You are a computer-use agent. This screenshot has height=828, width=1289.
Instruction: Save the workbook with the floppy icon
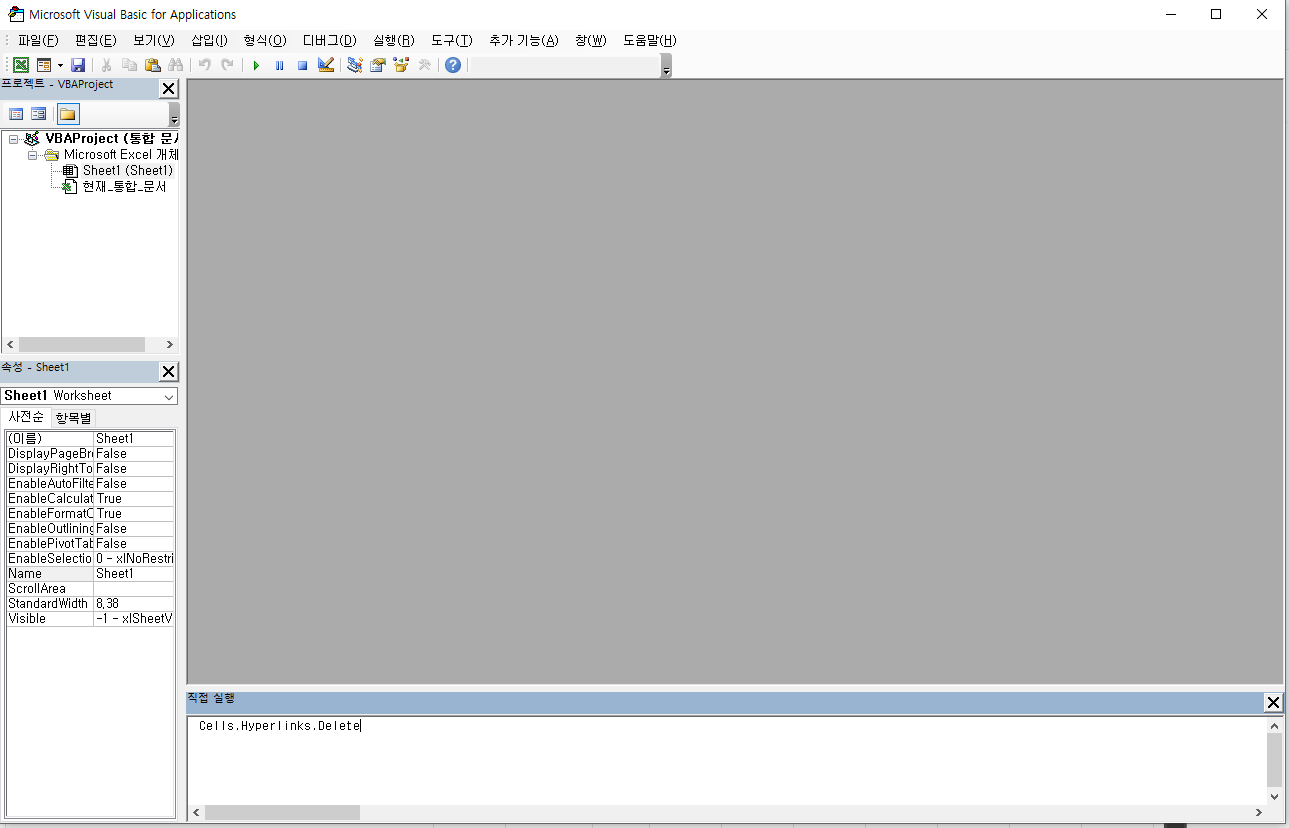[x=78, y=65]
